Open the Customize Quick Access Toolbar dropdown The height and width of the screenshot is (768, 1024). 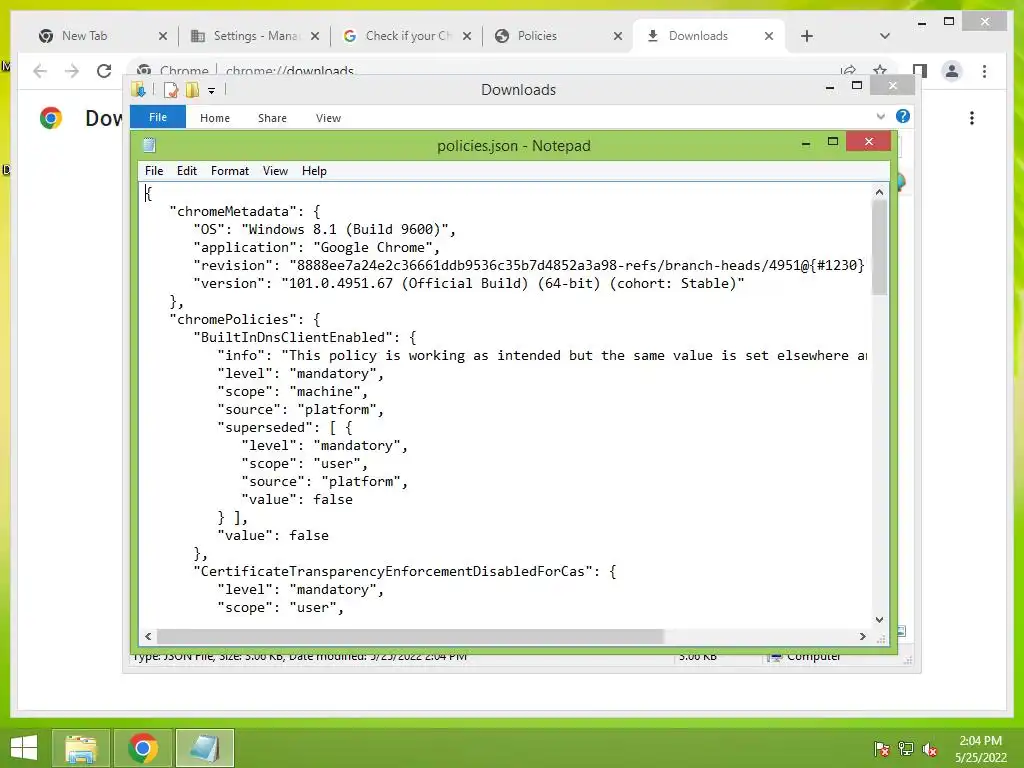pos(212,91)
